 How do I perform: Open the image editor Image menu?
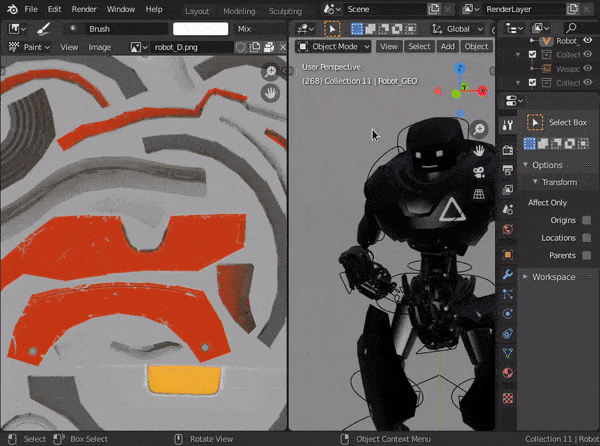pyautogui.click(x=99, y=47)
